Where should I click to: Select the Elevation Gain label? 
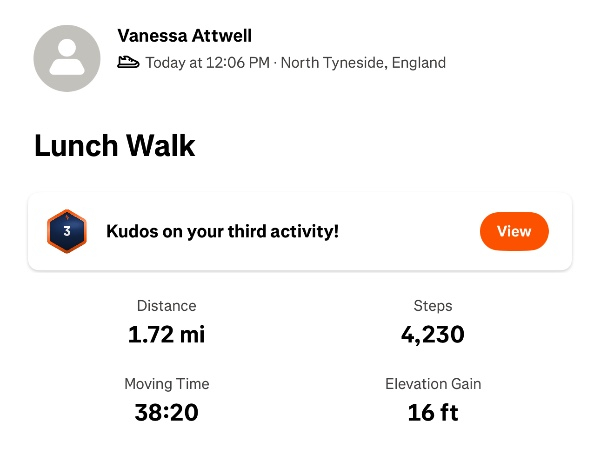[x=433, y=384]
